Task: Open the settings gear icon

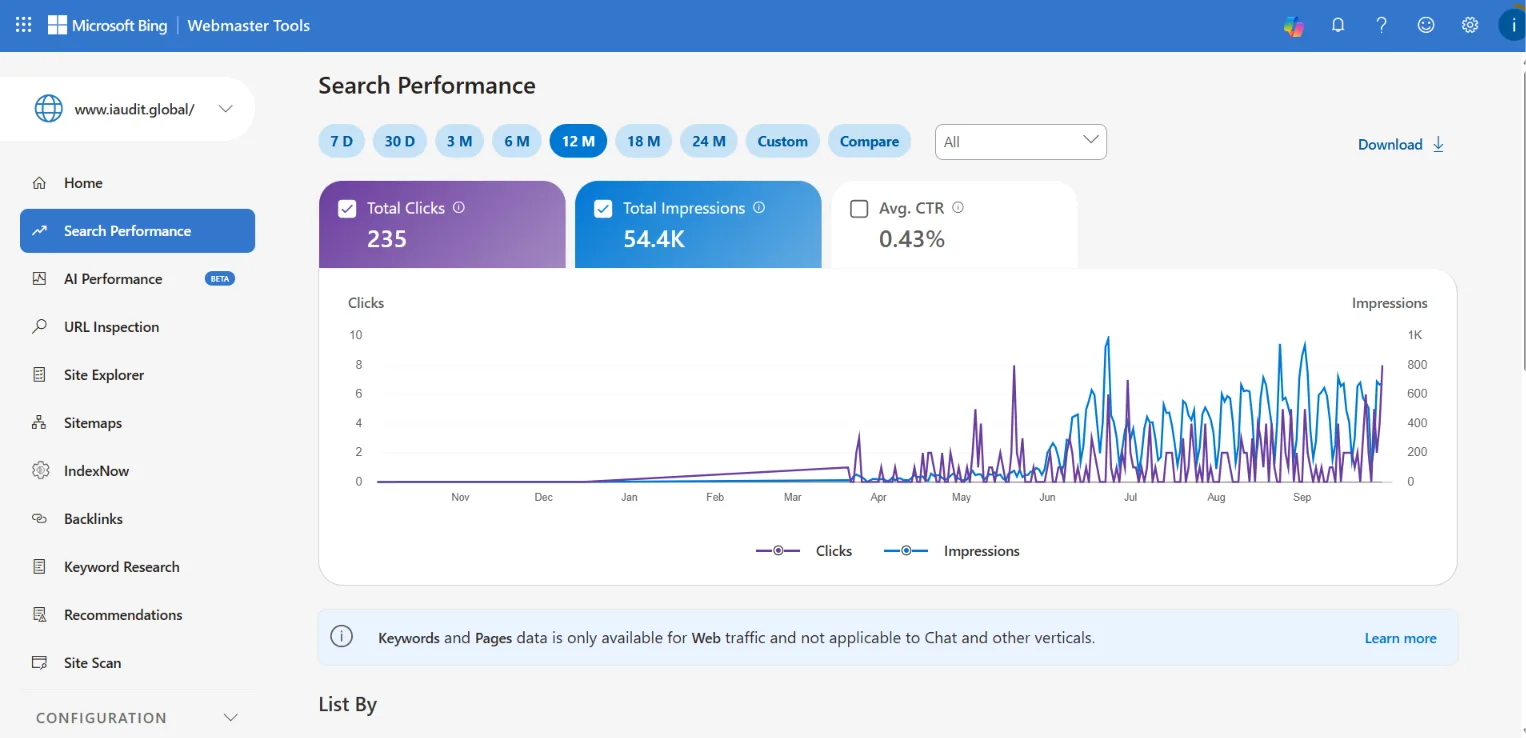Action: tap(1470, 25)
